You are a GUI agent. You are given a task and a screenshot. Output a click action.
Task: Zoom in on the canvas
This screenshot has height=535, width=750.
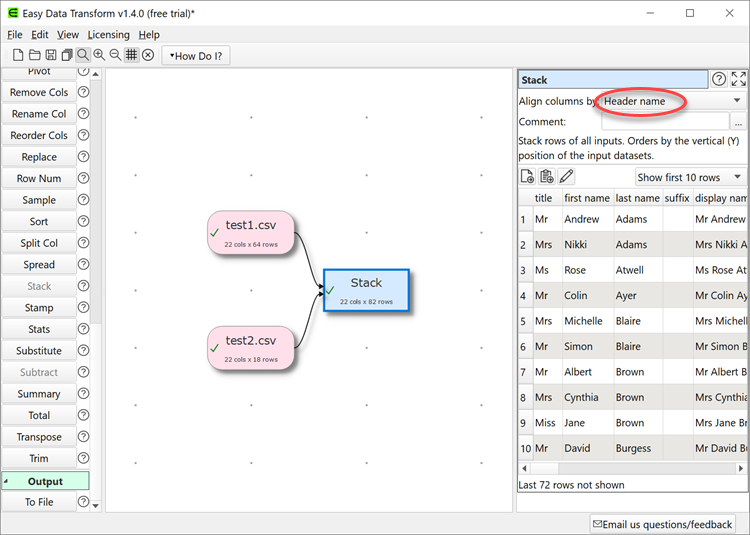(x=99, y=55)
